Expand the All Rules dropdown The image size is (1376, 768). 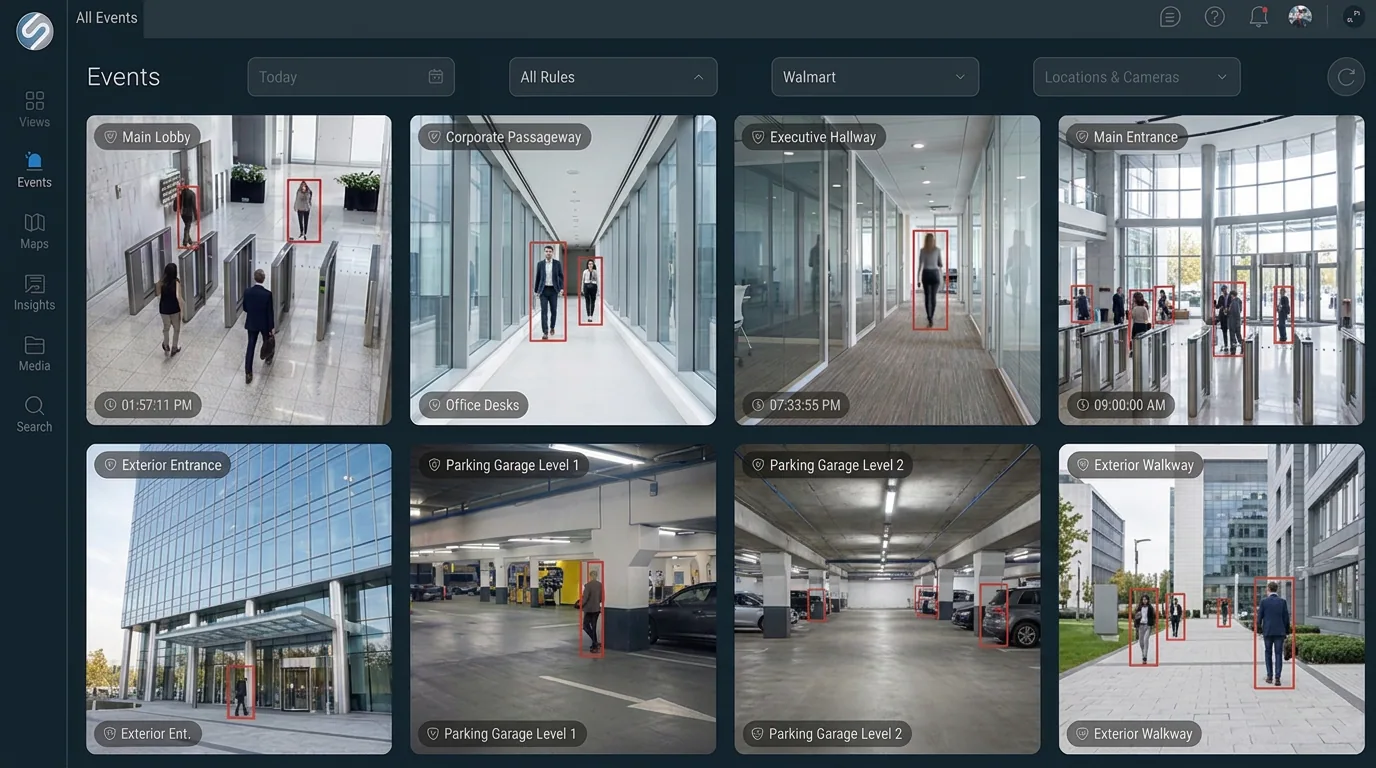point(613,77)
